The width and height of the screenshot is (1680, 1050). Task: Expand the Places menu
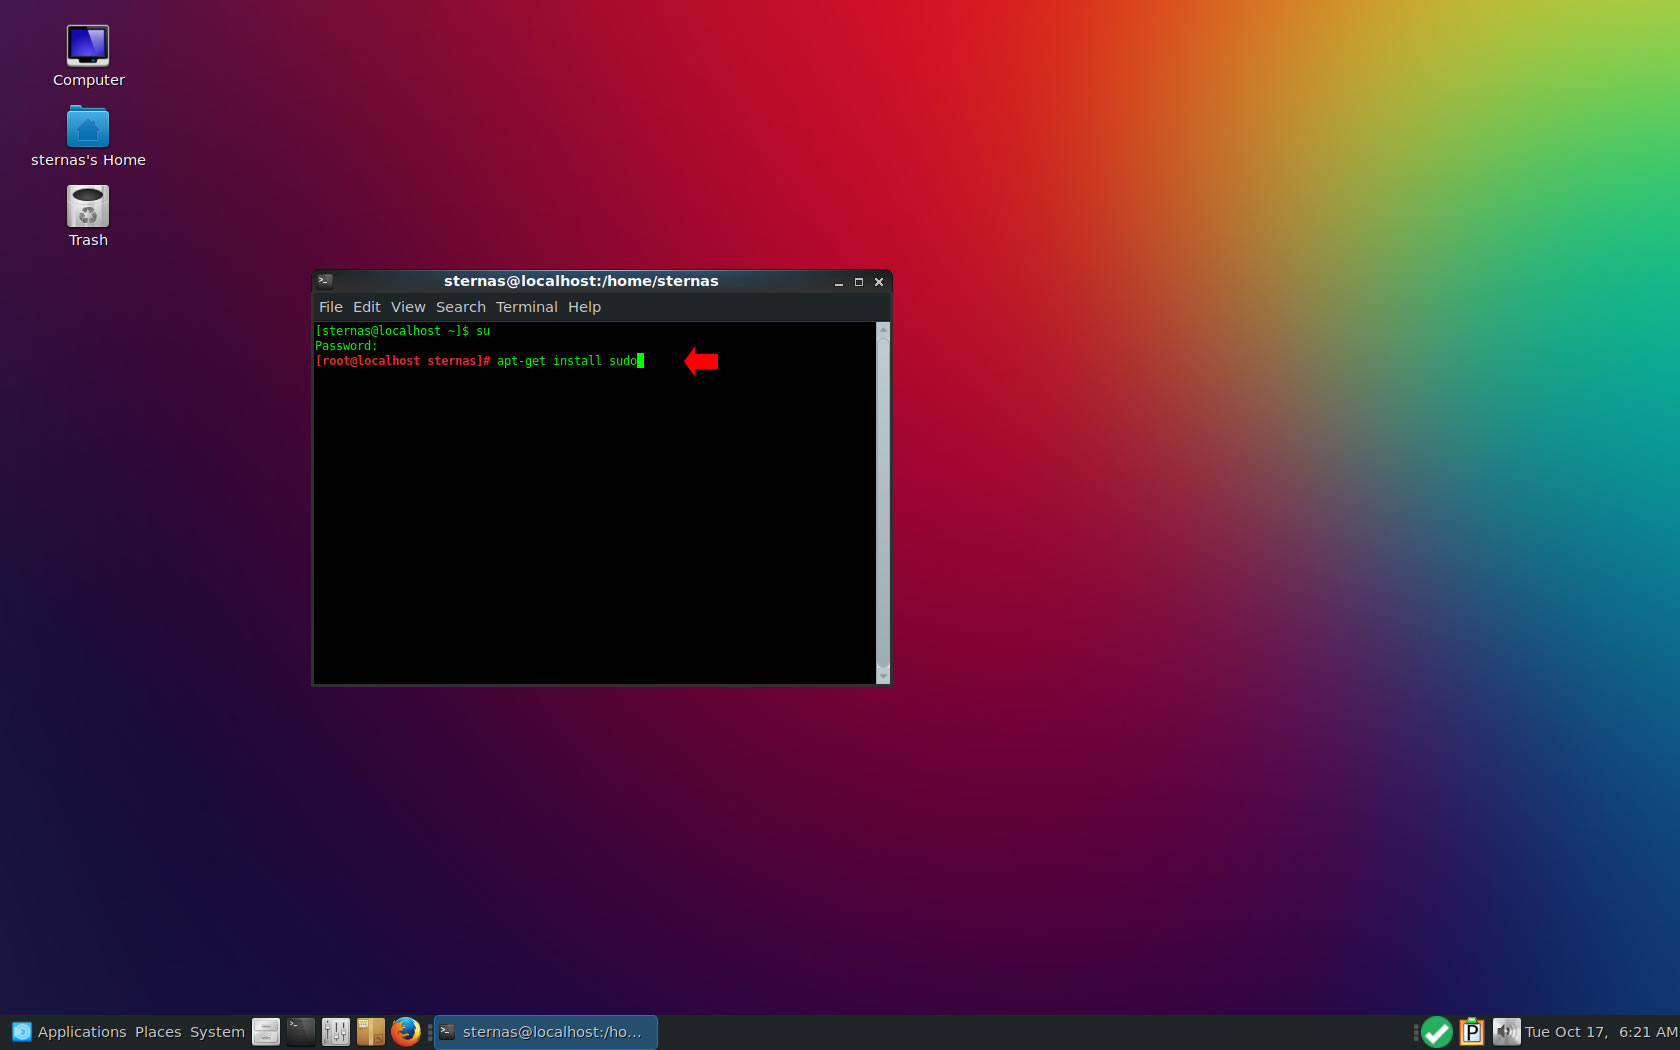[158, 1032]
